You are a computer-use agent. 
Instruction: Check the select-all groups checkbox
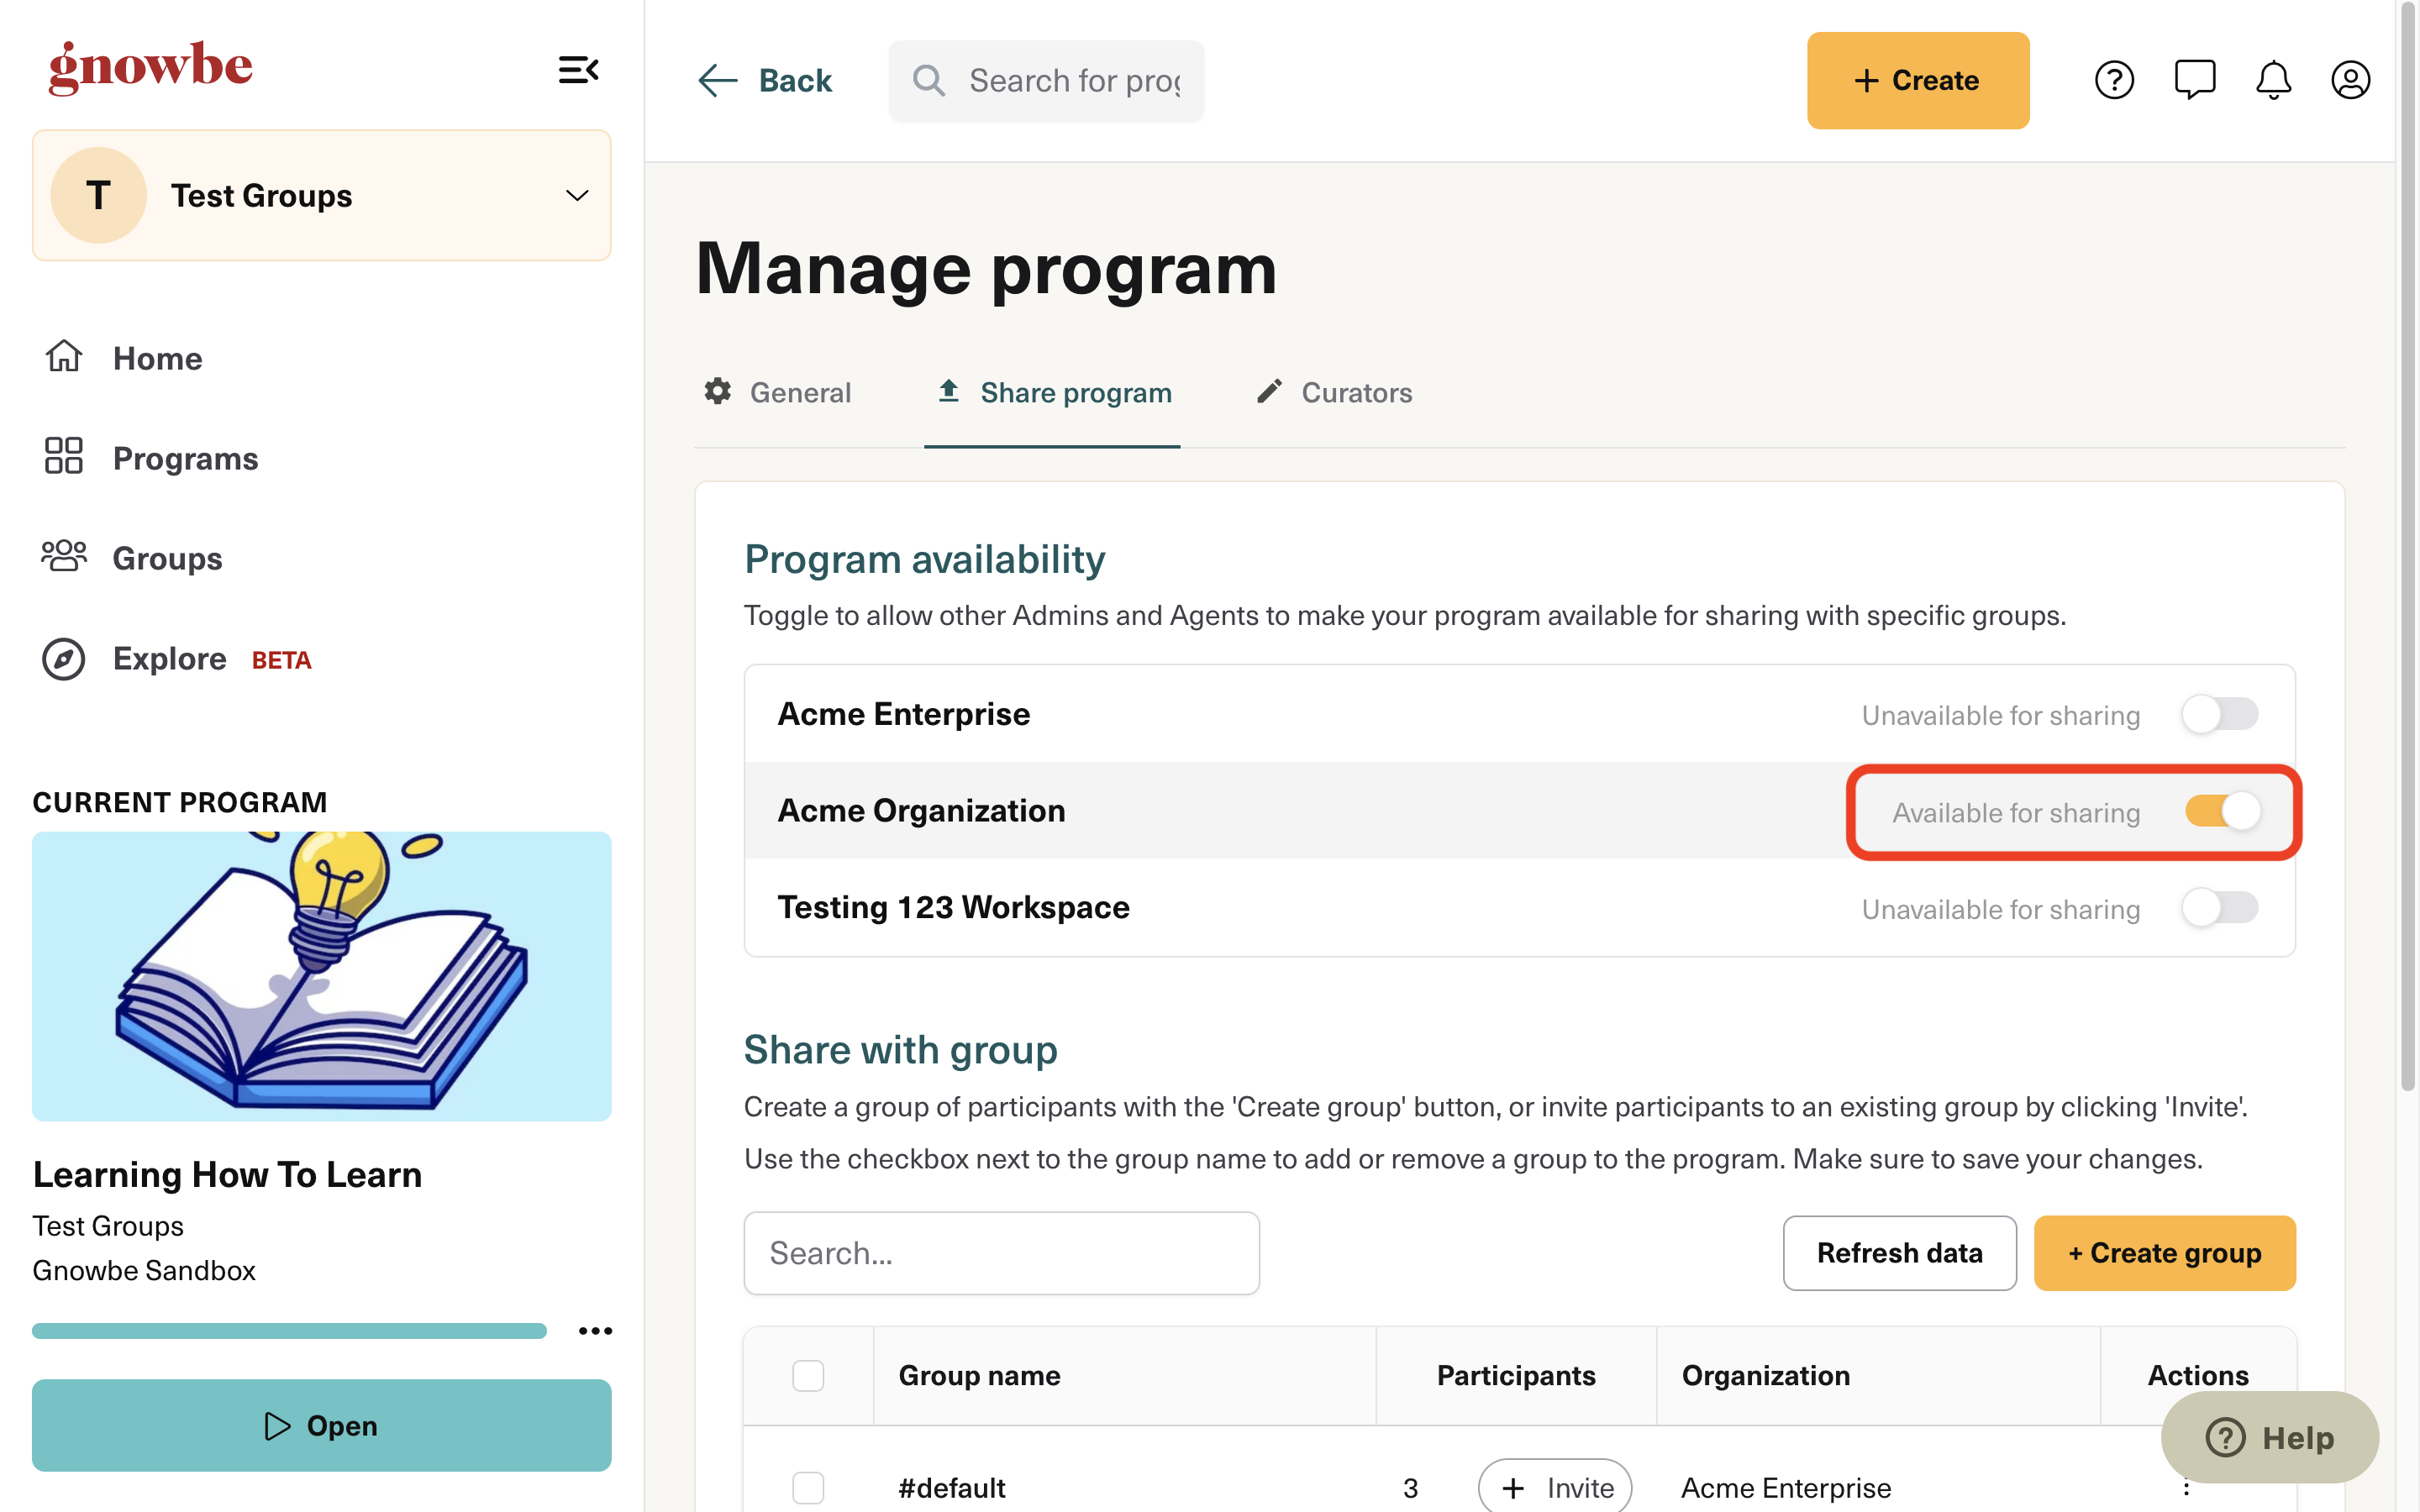coord(808,1375)
